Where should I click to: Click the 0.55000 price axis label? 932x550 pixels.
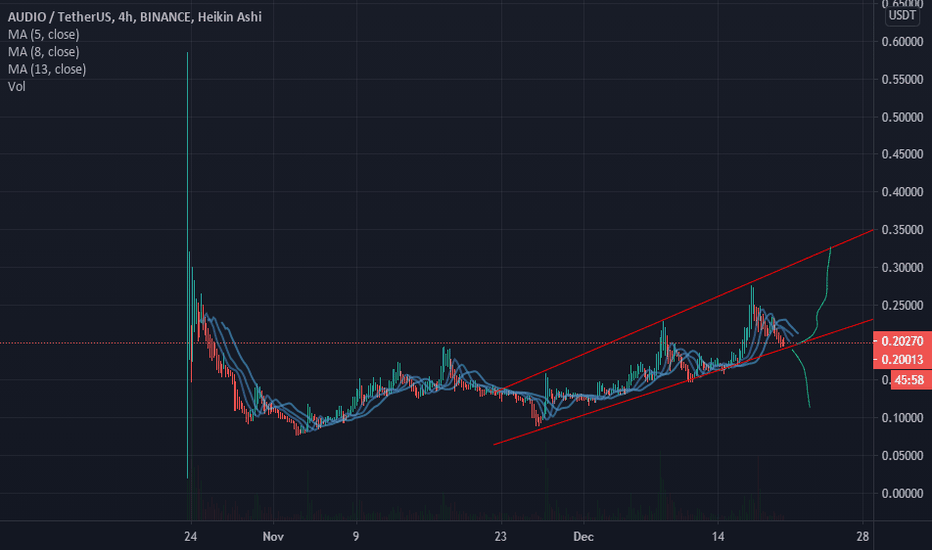pyautogui.click(x=902, y=79)
